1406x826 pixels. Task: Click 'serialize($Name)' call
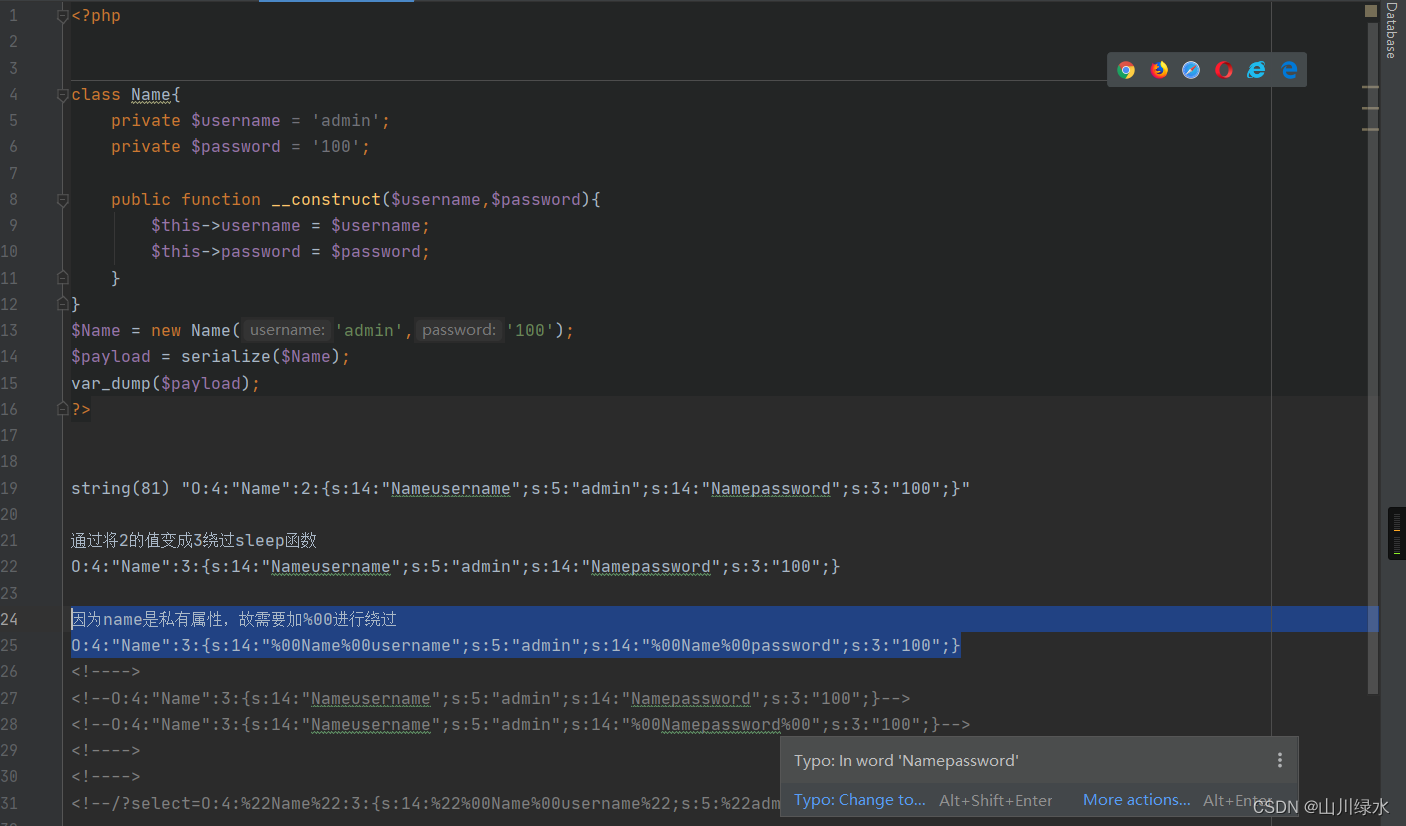(x=261, y=357)
